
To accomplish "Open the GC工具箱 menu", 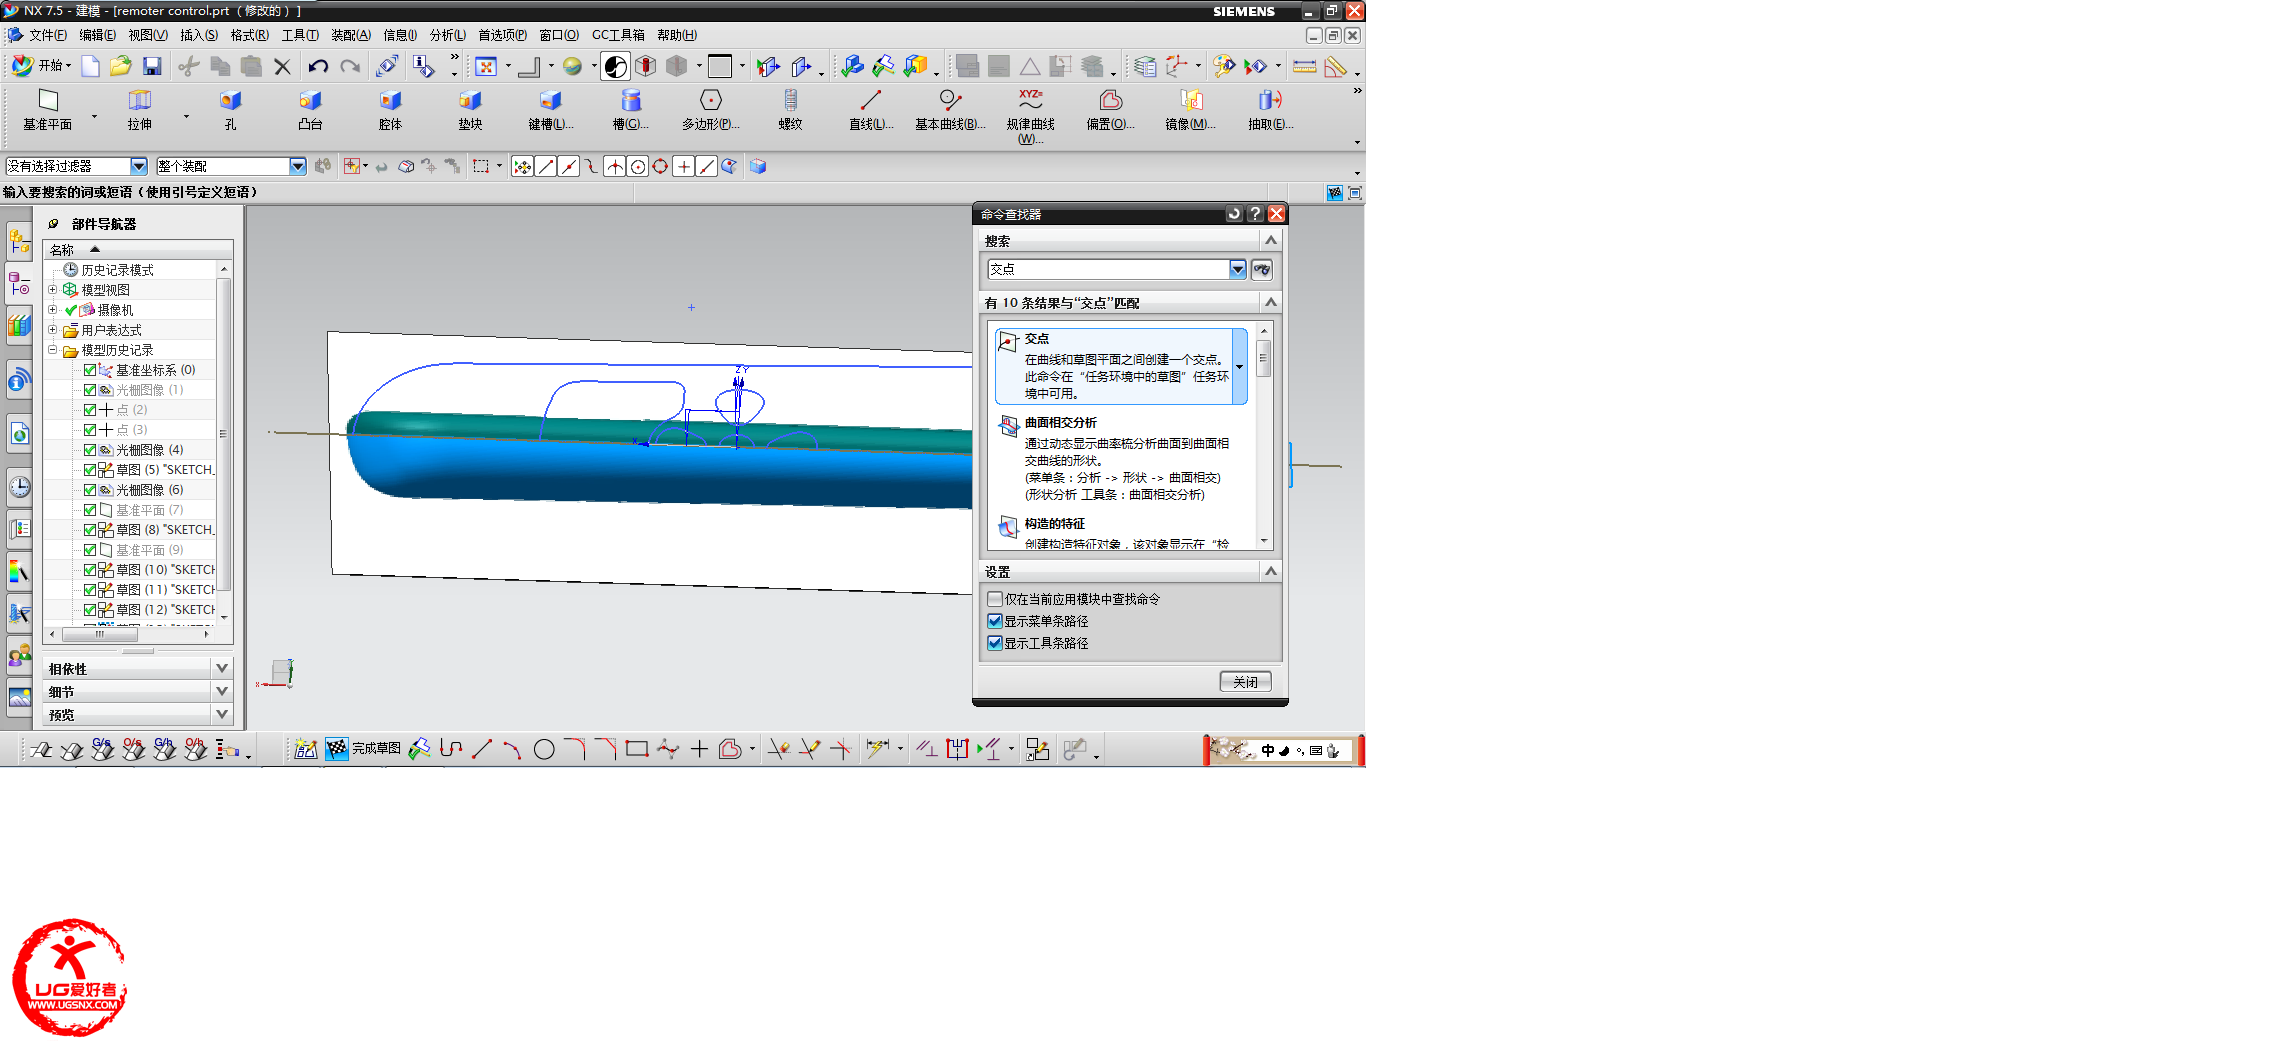I will 618,35.
